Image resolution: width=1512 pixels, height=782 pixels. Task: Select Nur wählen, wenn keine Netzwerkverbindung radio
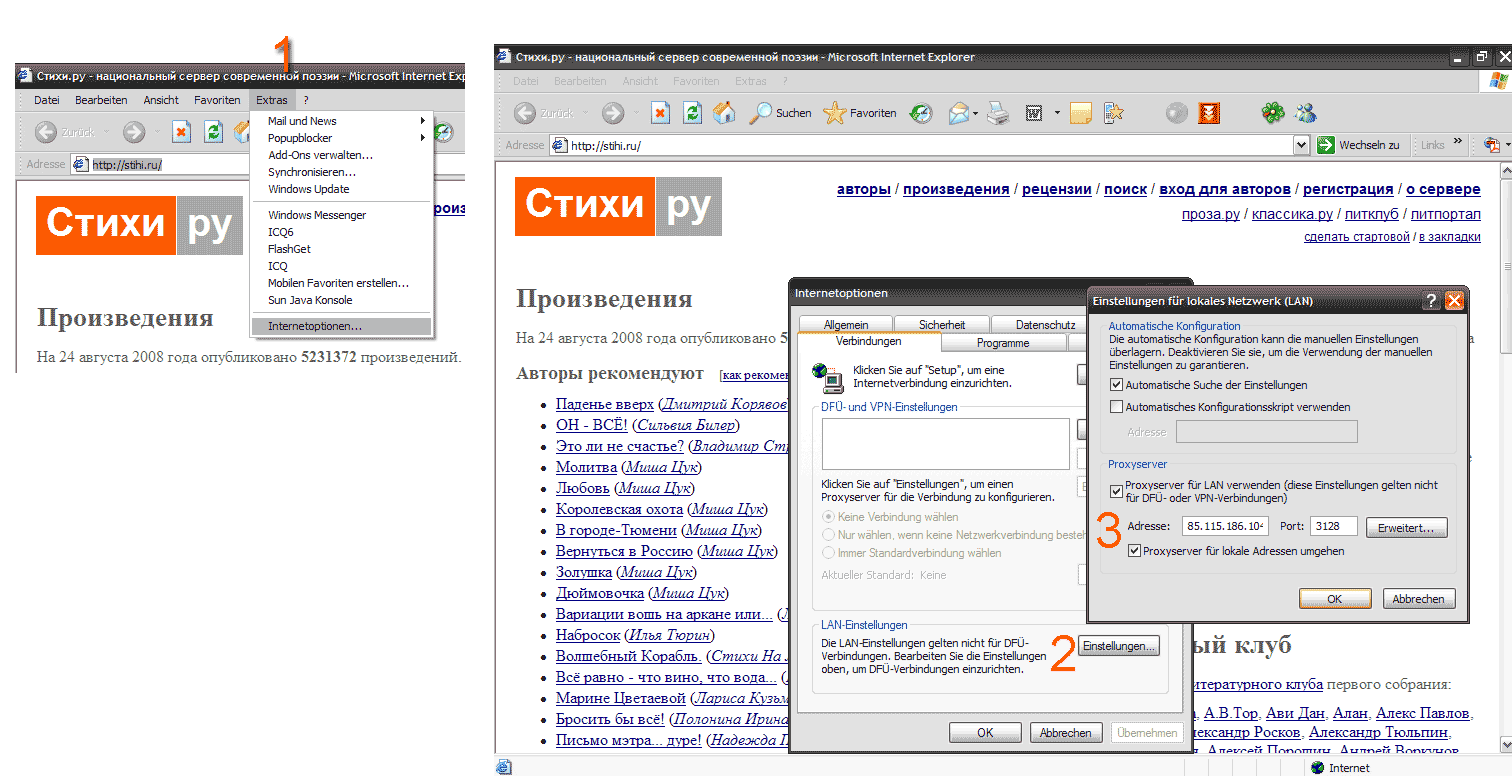pos(828,535)
